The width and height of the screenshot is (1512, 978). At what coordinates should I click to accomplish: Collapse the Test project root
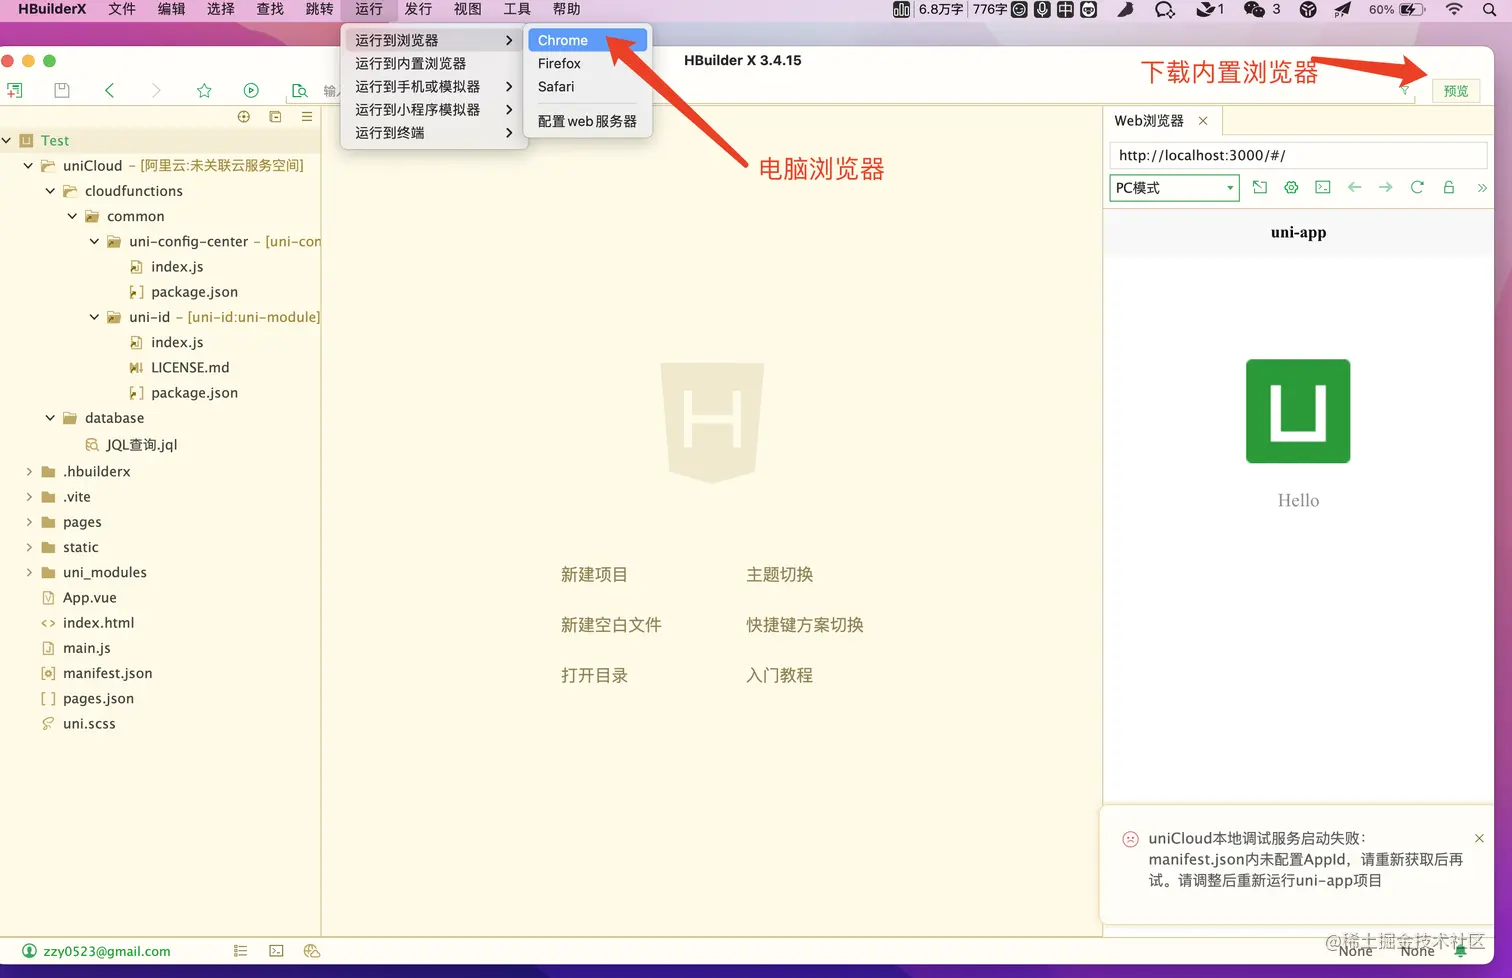click(7, 141)
